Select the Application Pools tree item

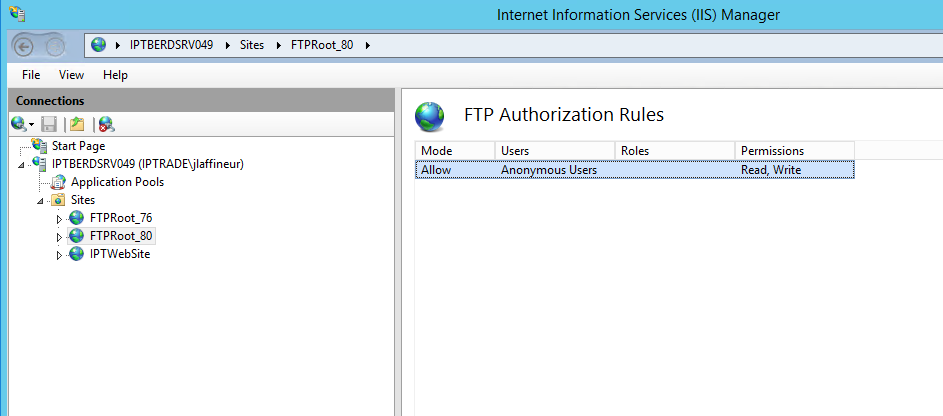coord(117,182)
